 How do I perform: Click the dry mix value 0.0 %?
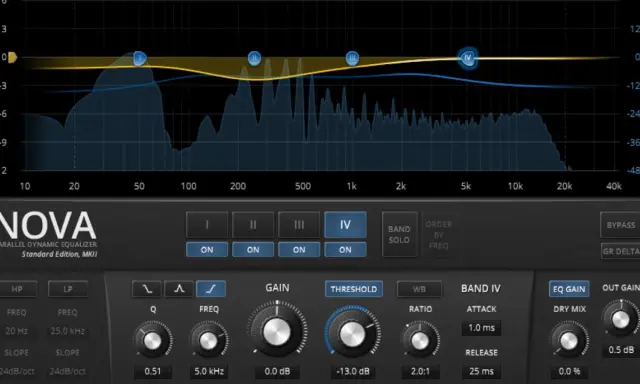point(569,371)
